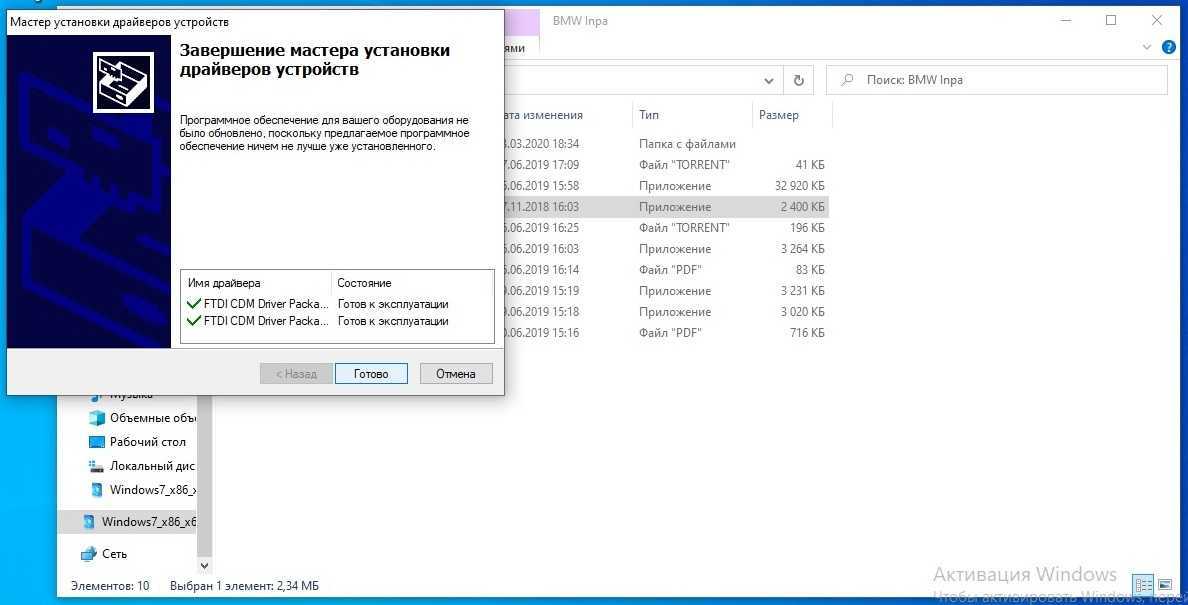
Task: Open Локальный диск in navigation pane
Action: pos(151,466)
